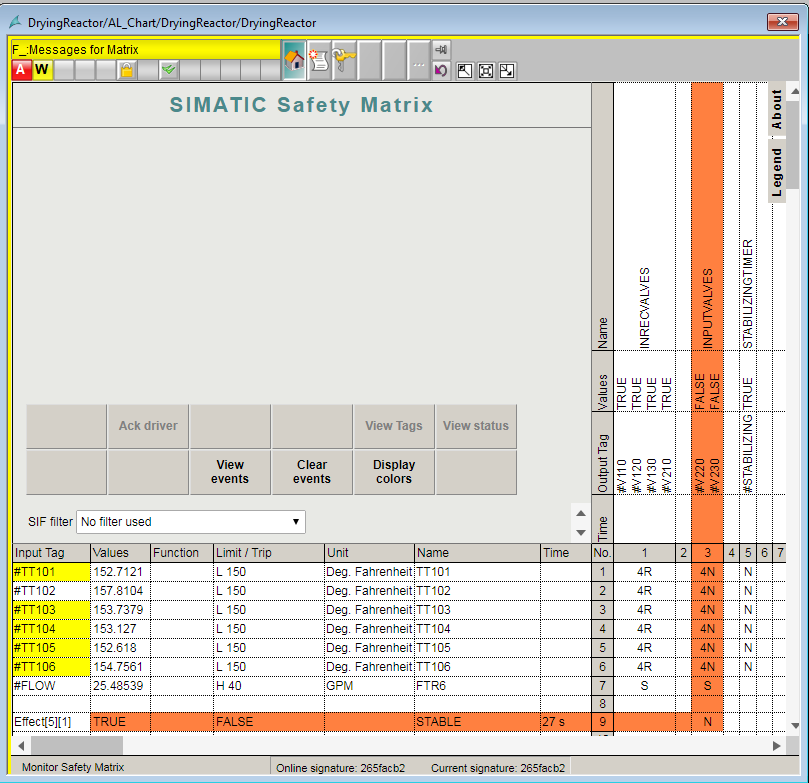Close the DryingReactor window
This screenshot has width=809, height=783.
click(782, 22)
